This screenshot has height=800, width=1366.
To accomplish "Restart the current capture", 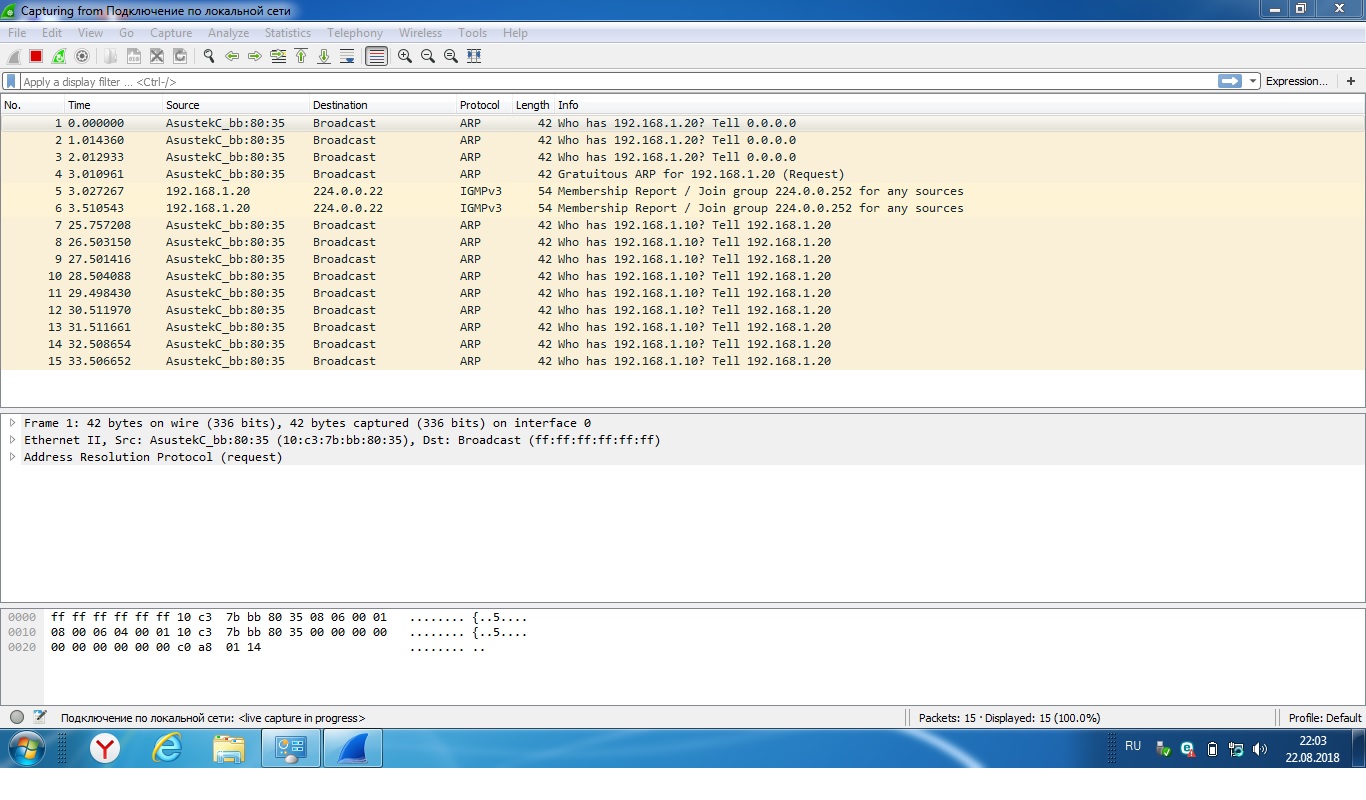I will coord(59,56).
